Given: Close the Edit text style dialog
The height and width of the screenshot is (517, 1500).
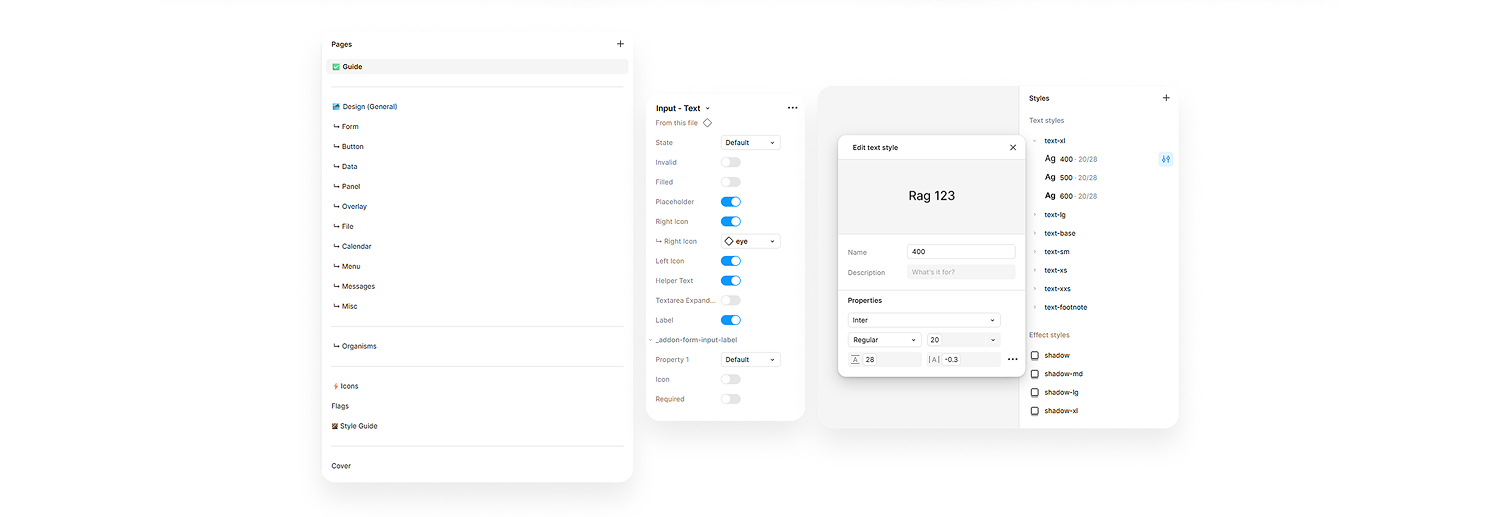Looking at the screenshot, I should [1012, 147].
